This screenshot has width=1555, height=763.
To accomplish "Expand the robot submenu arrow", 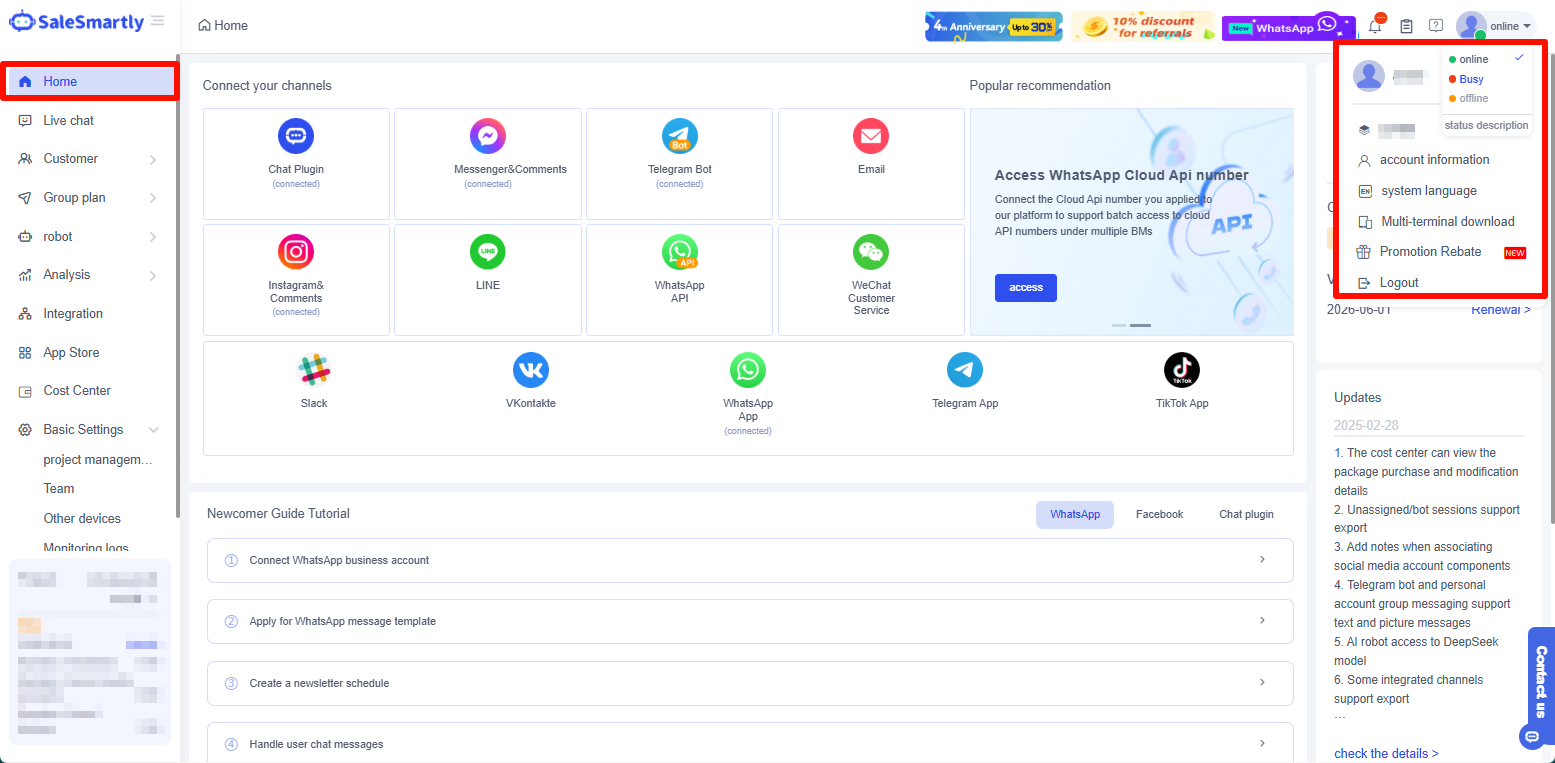I will (153, 237).
